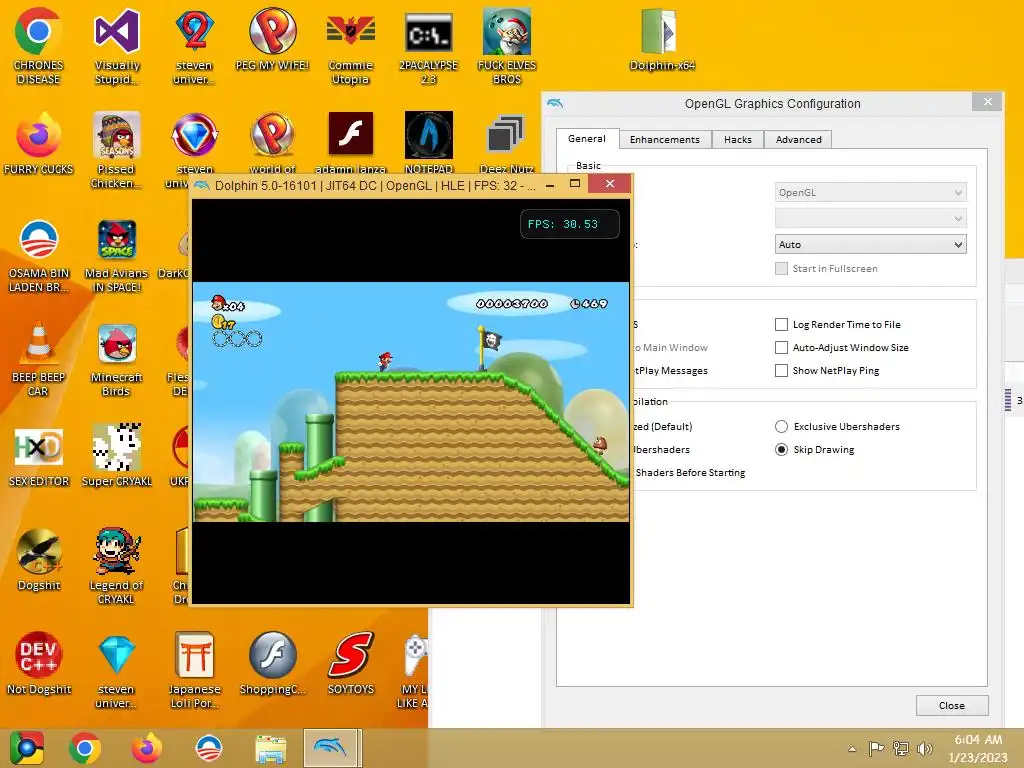Select the Pissed Chicken Seasons icon
Image resolution: width=1024 pixels, height=768 pixels.
tap(116, 150)
